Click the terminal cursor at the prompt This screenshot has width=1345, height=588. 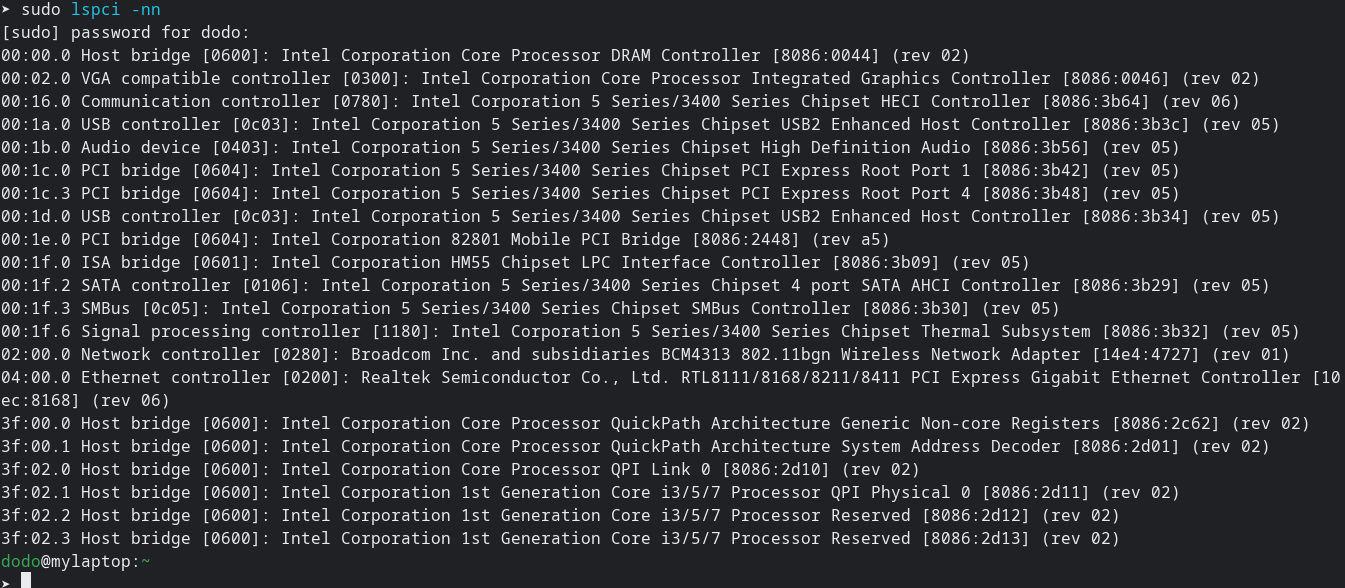(x=26, y=580)
